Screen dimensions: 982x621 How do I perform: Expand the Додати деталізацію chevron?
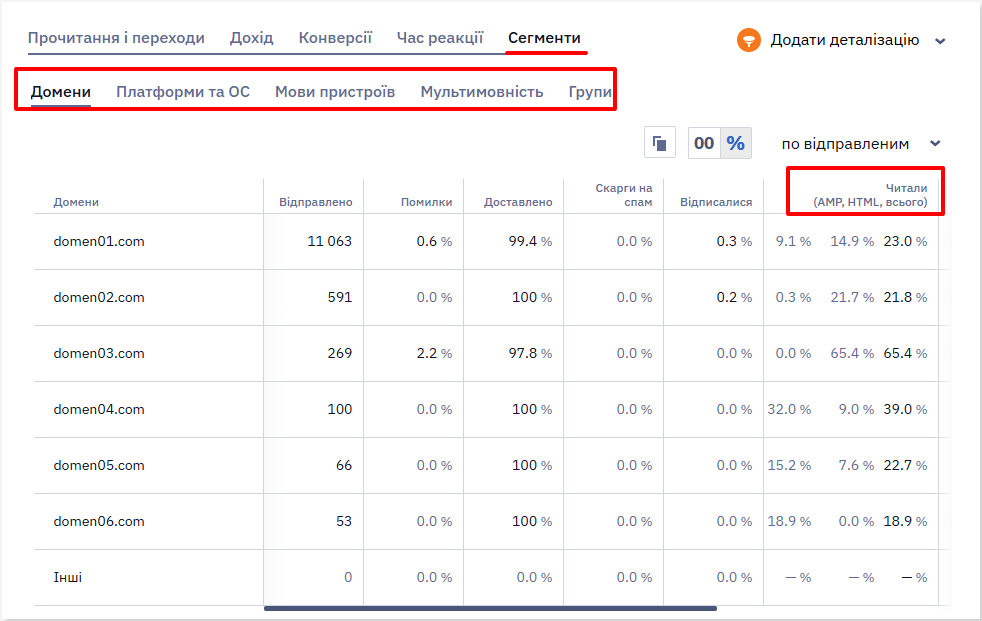tap(940, 41)
